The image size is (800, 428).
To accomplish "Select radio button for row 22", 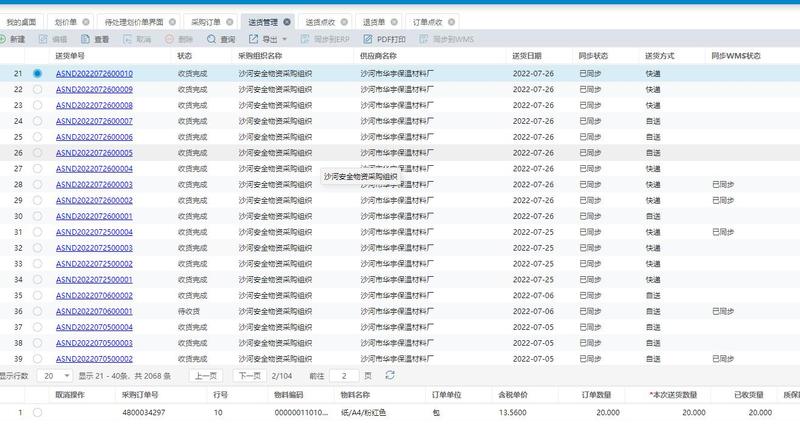I will tap(37, 89).
